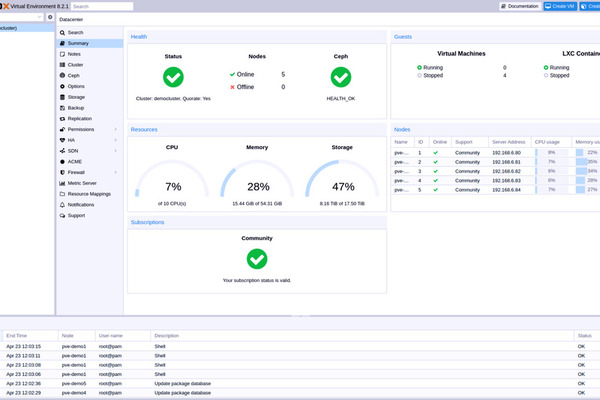This screenshot has width=600, height=400.
Task: Sort tasks by End Time column
Action: click(30, 336)
